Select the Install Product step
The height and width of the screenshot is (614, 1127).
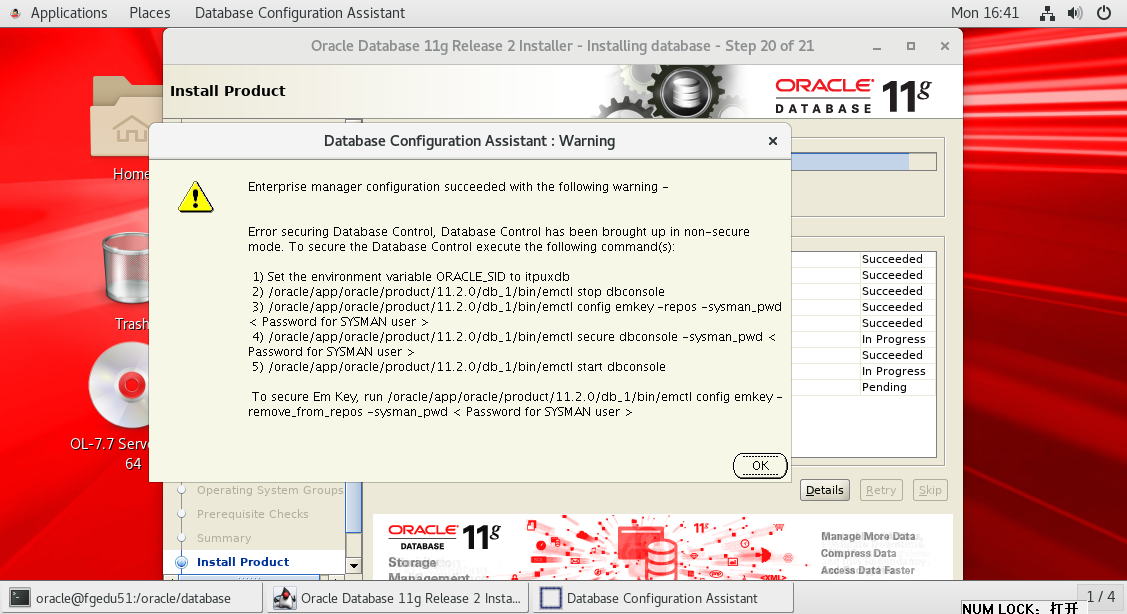243,562
